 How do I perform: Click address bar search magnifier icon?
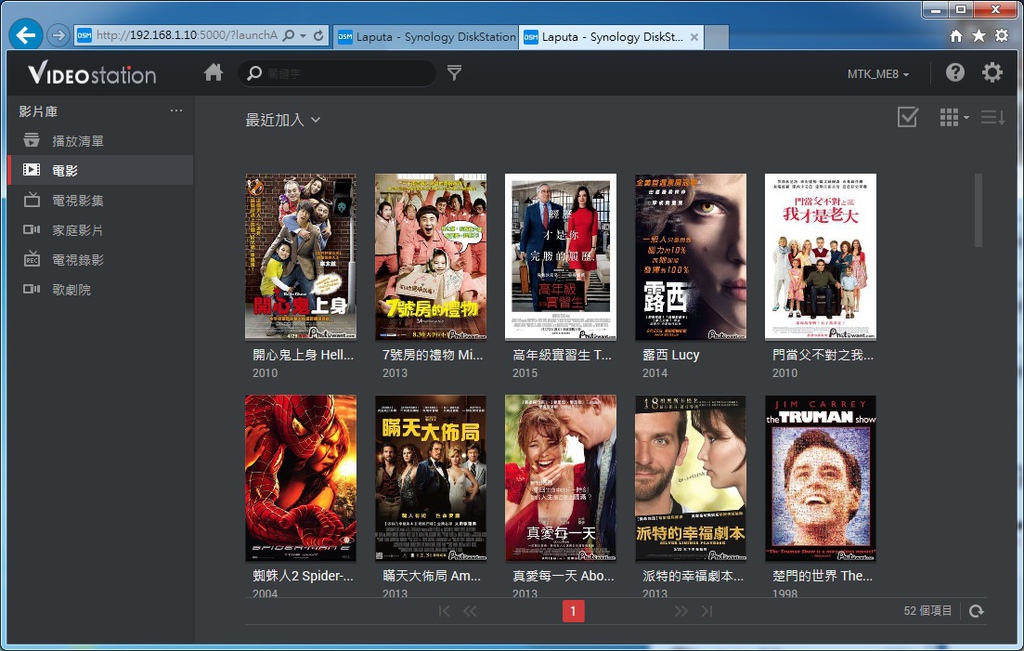[288, 35]
